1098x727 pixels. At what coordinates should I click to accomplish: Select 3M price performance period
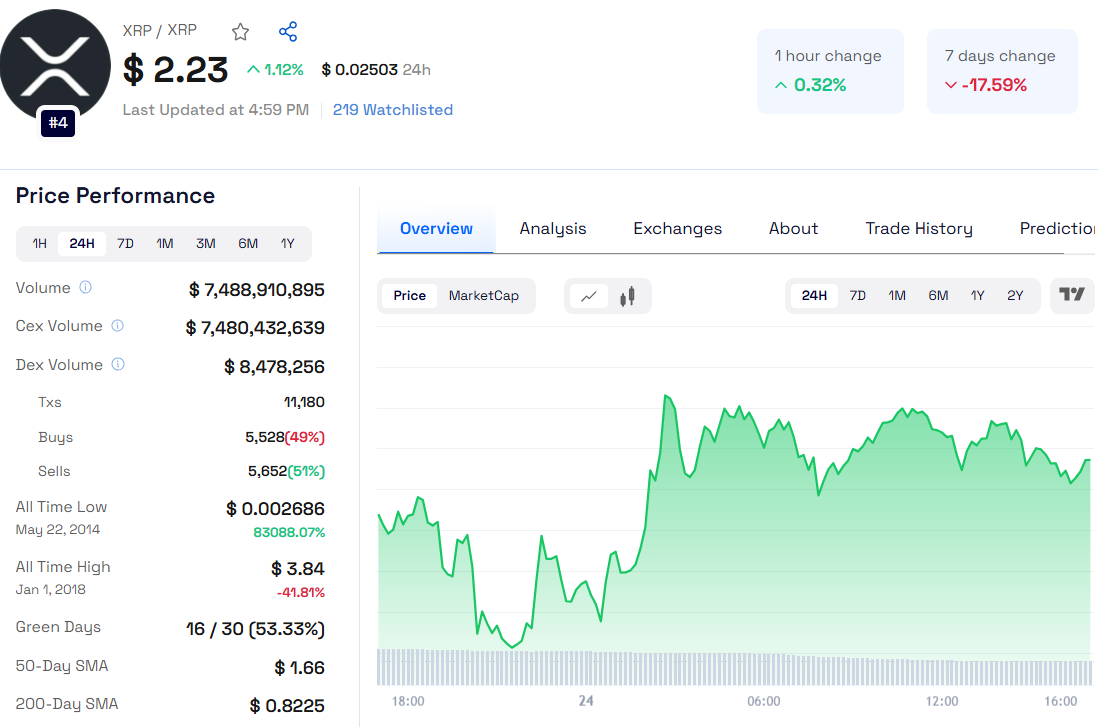point(206,244)
